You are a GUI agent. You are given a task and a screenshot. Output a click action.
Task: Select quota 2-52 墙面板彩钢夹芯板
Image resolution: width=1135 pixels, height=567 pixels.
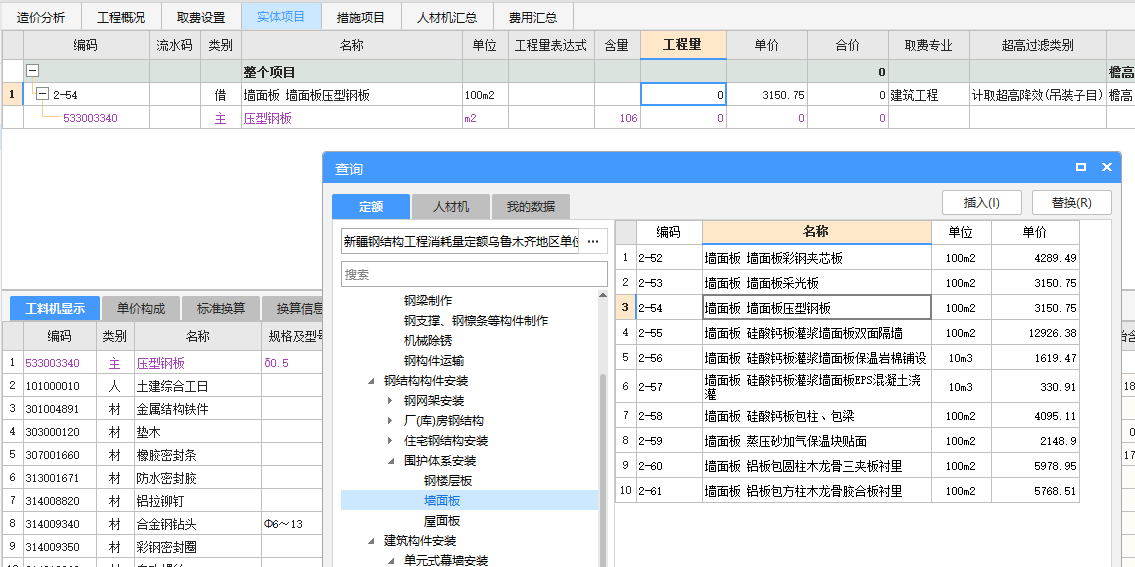[x=847, y=258]
